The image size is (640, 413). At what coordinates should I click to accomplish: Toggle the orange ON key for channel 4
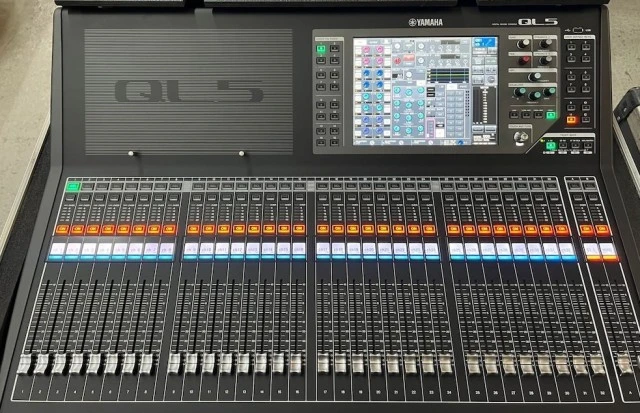(108, 229)
